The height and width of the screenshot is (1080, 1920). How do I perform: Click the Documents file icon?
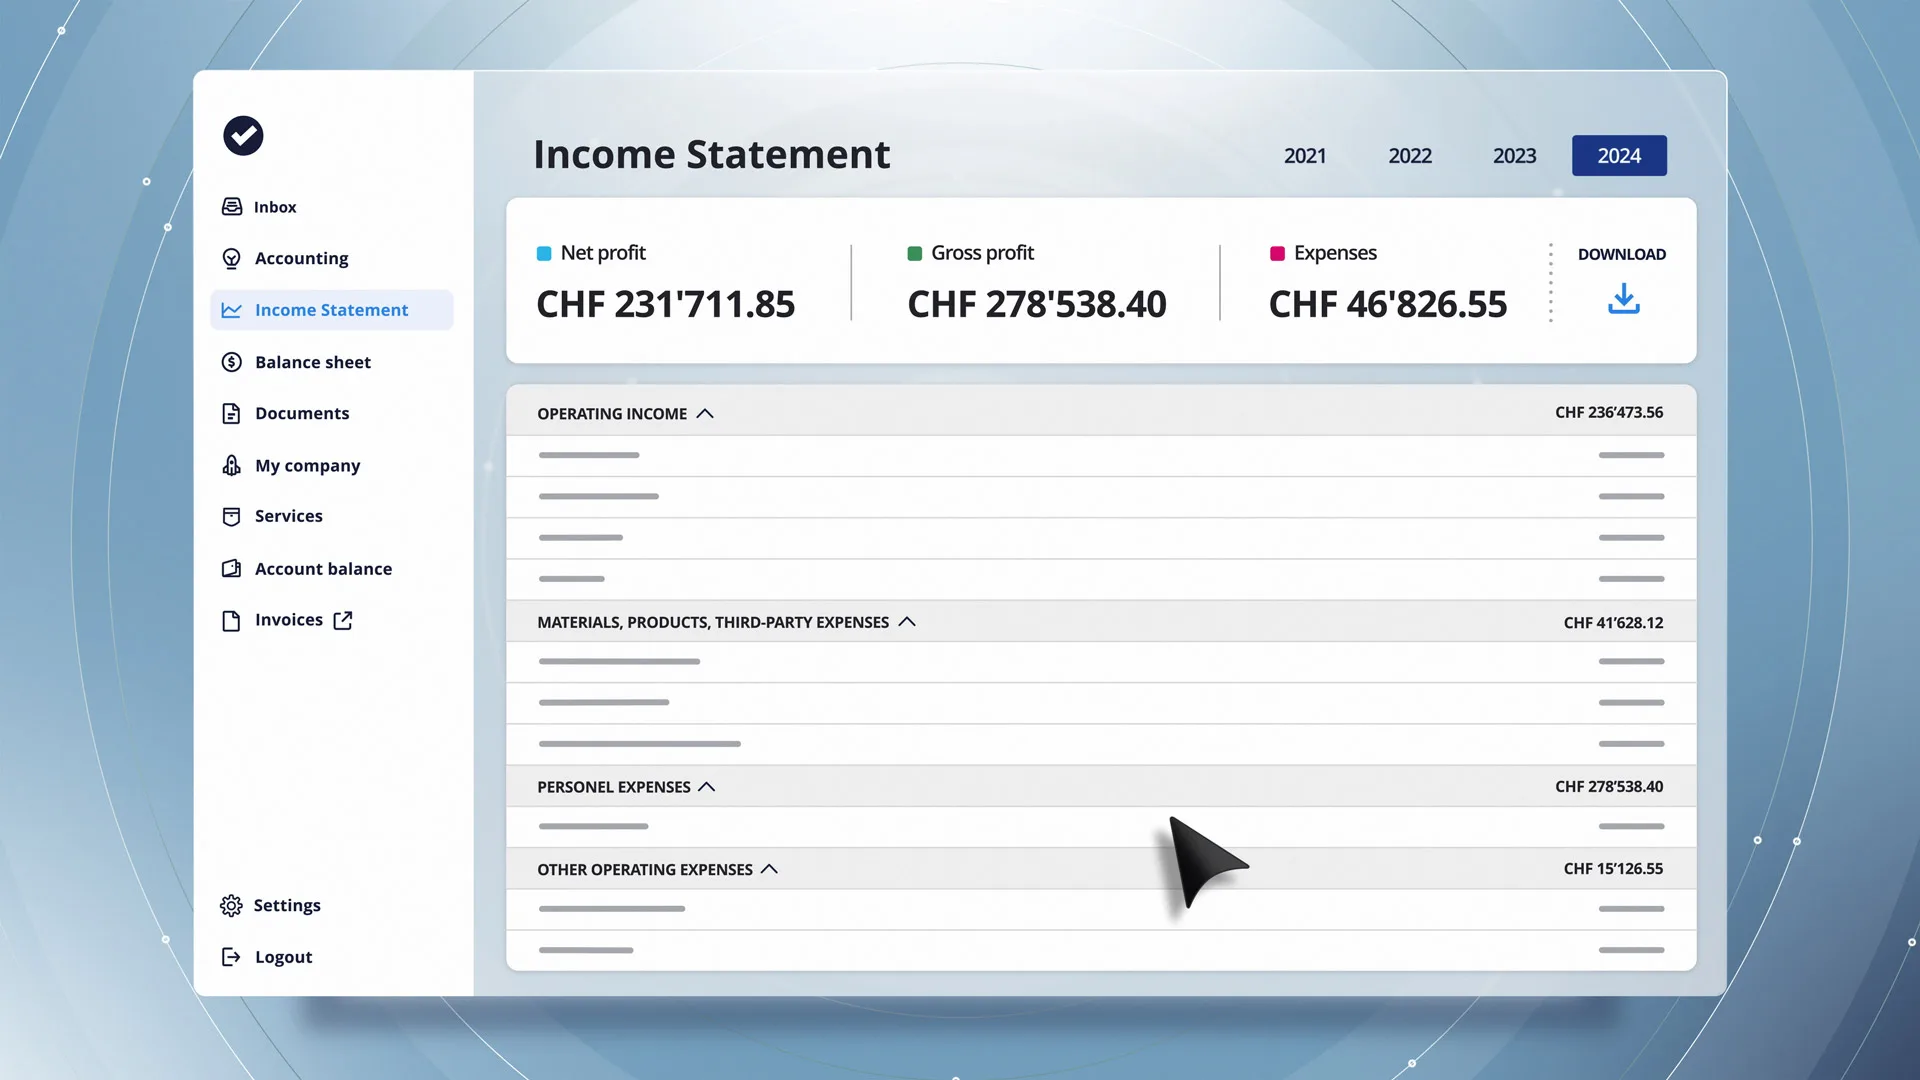click(232, 414)
